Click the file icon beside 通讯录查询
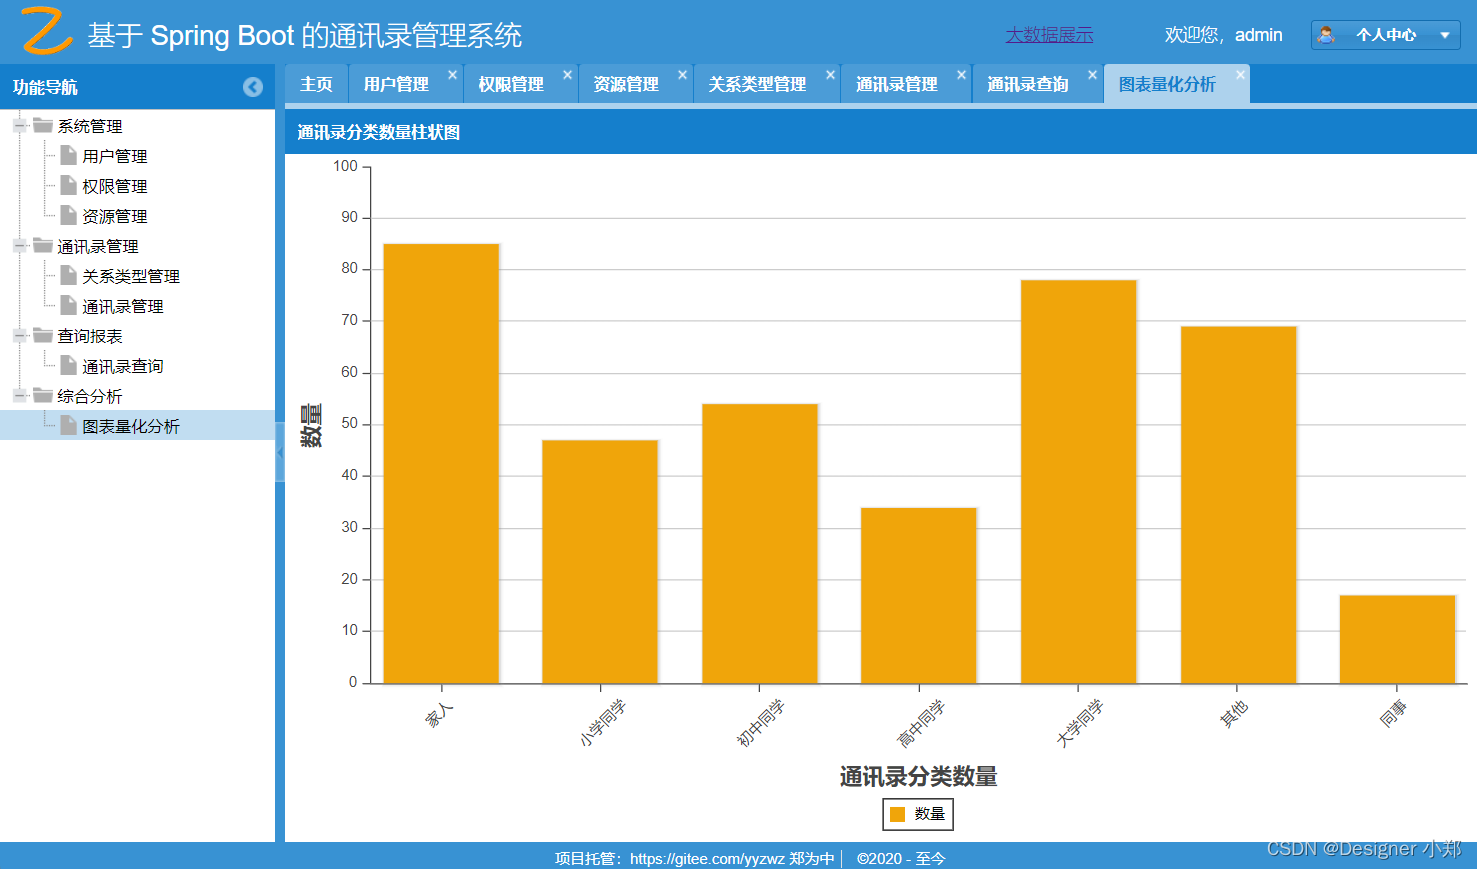This screenshot has width=1477, height=869. click(x=68, y=365)
